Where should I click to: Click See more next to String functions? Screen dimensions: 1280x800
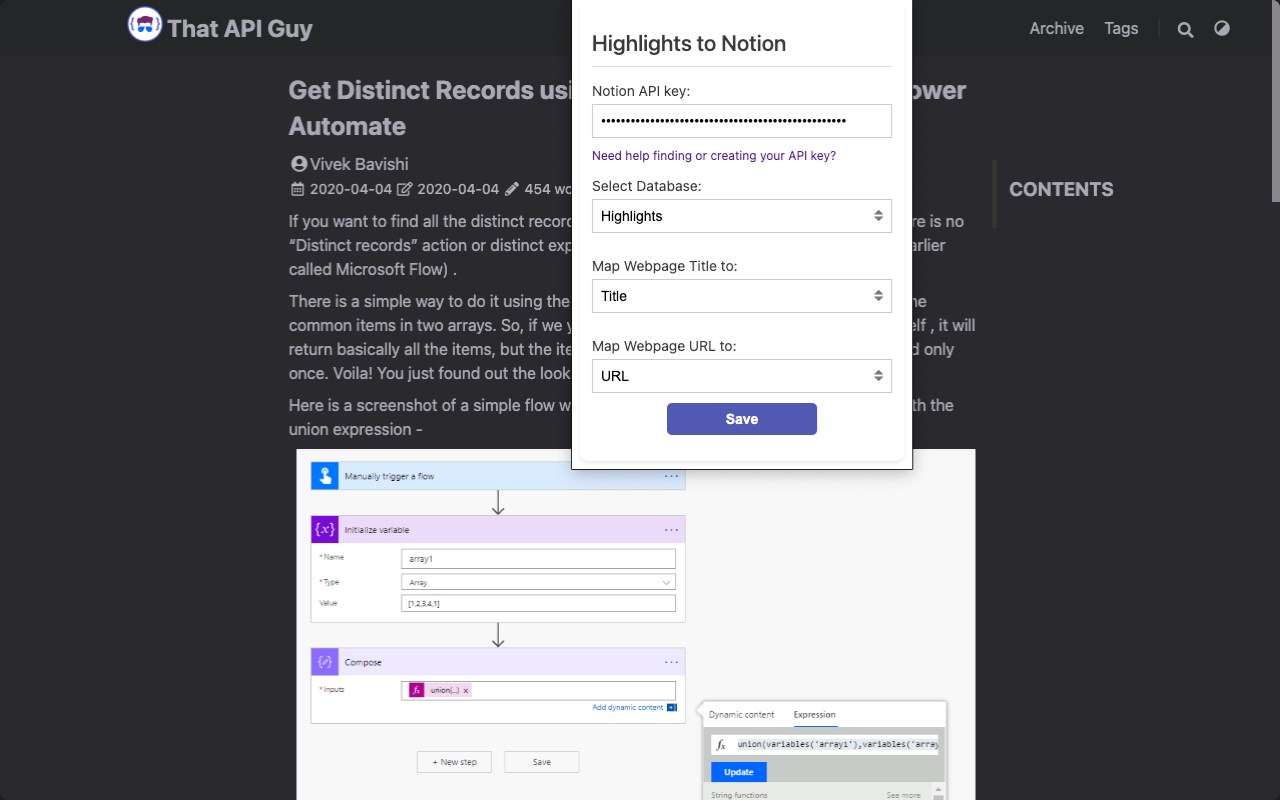[x=903, y=795]
